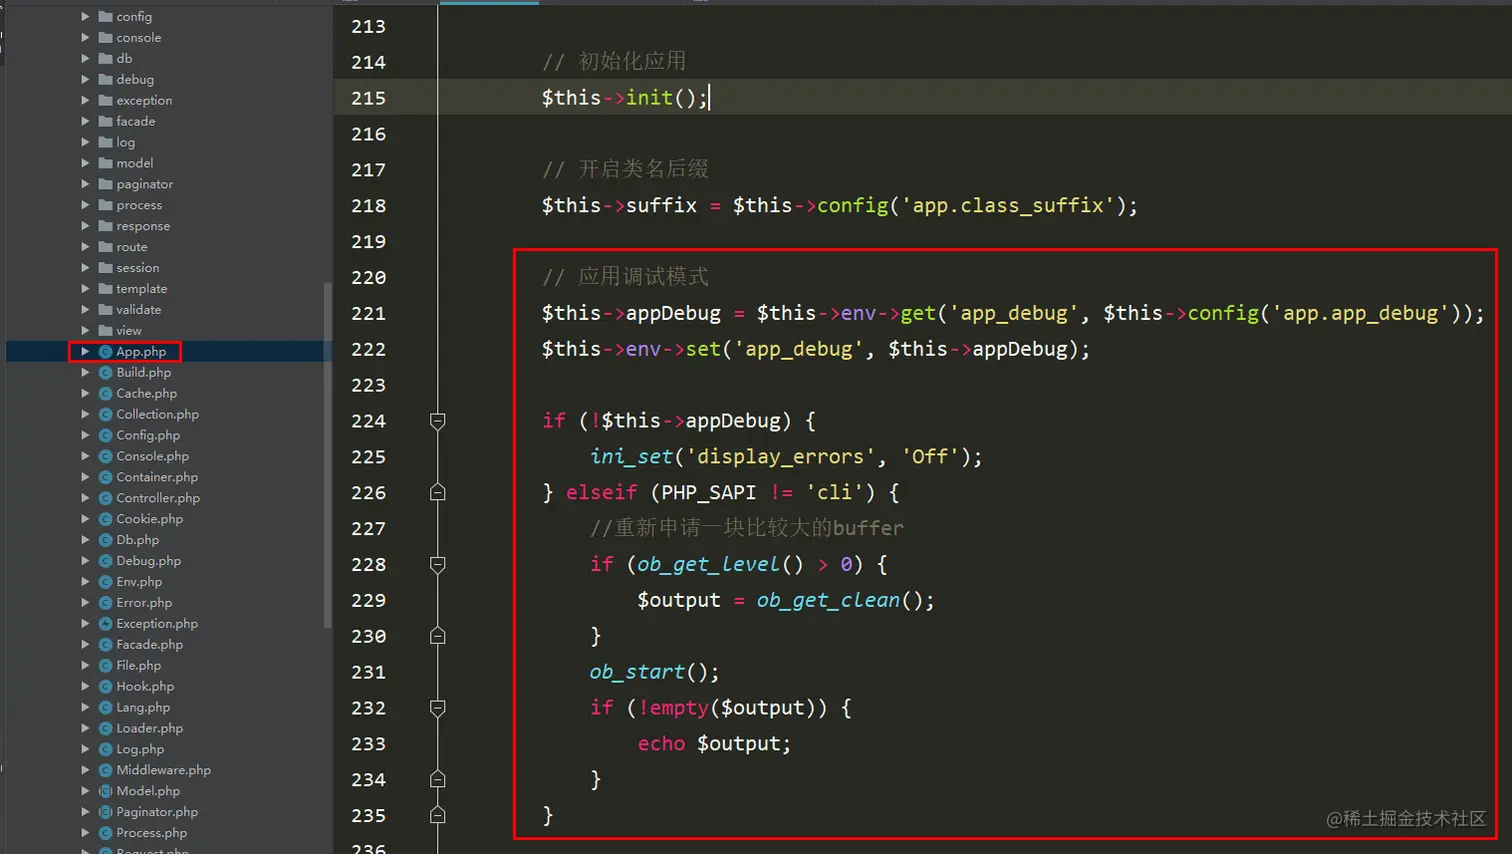Click appDebug property on line 221

click(673, 314)
